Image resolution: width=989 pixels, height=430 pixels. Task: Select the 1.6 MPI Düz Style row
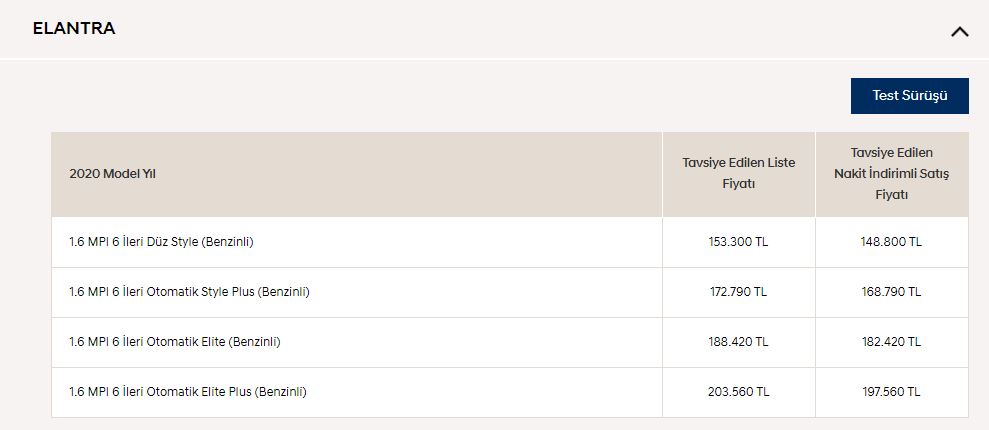coord(510,242)
